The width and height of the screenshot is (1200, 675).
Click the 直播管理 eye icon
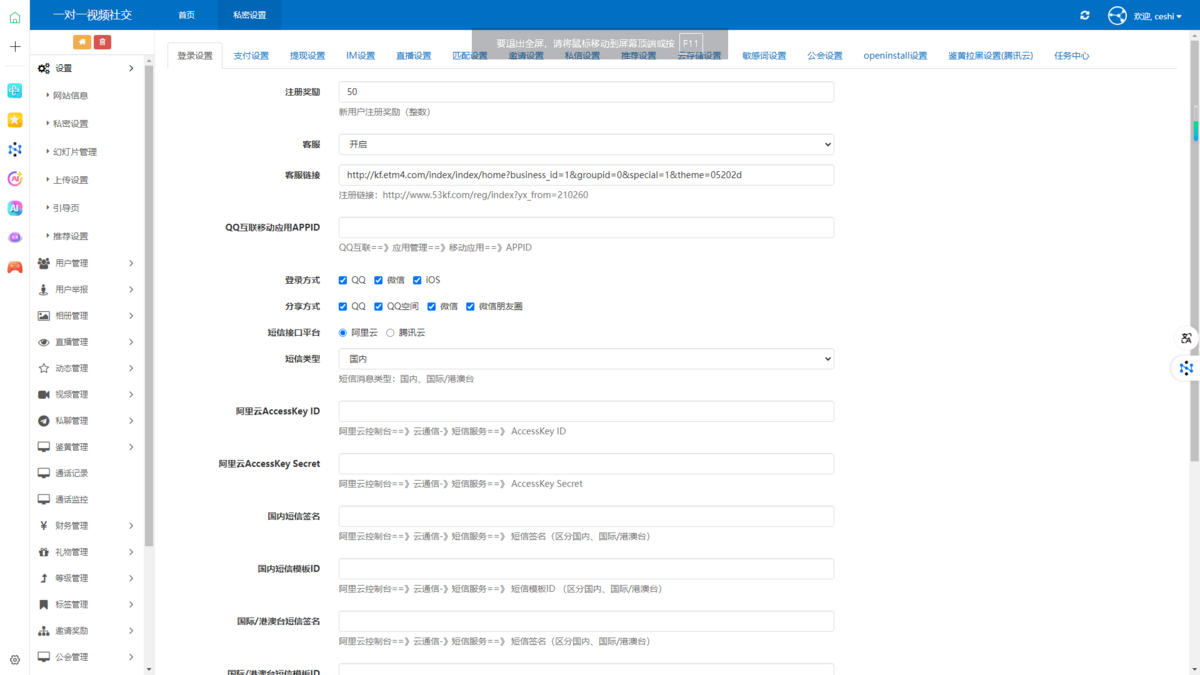(44, 342)
